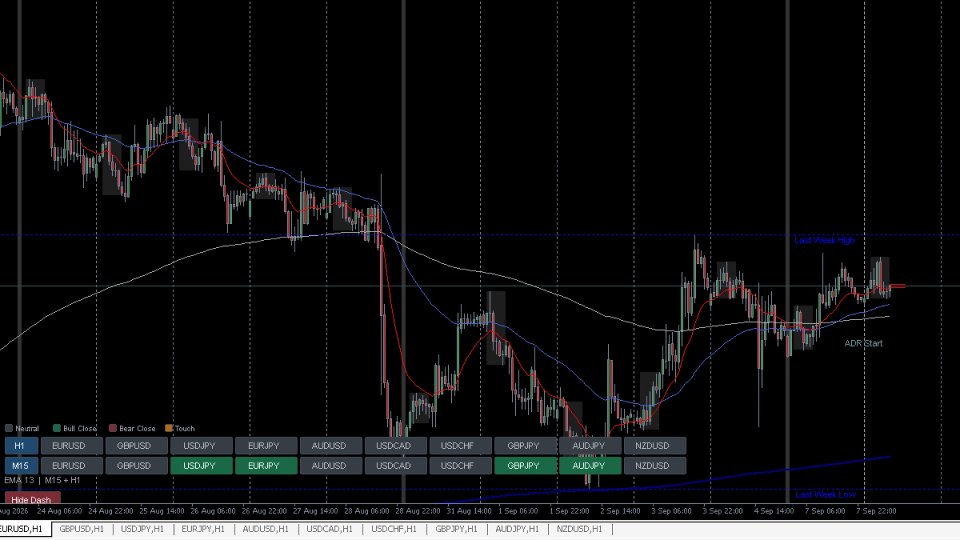Viewport: 960px width, 540px height.
Task: Open USDCAD in the M15 dashboard row
Action: (396, 466)
